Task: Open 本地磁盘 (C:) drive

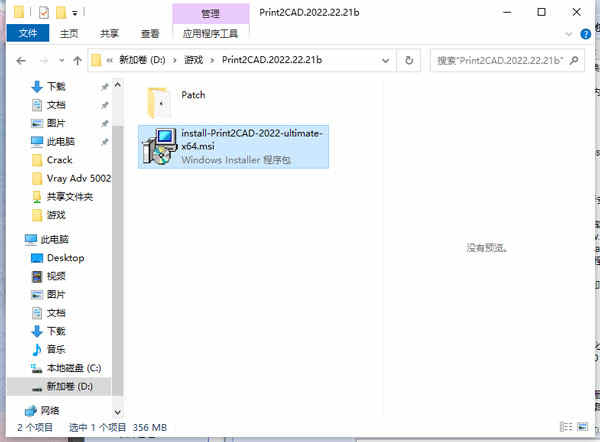Action: 73,368
